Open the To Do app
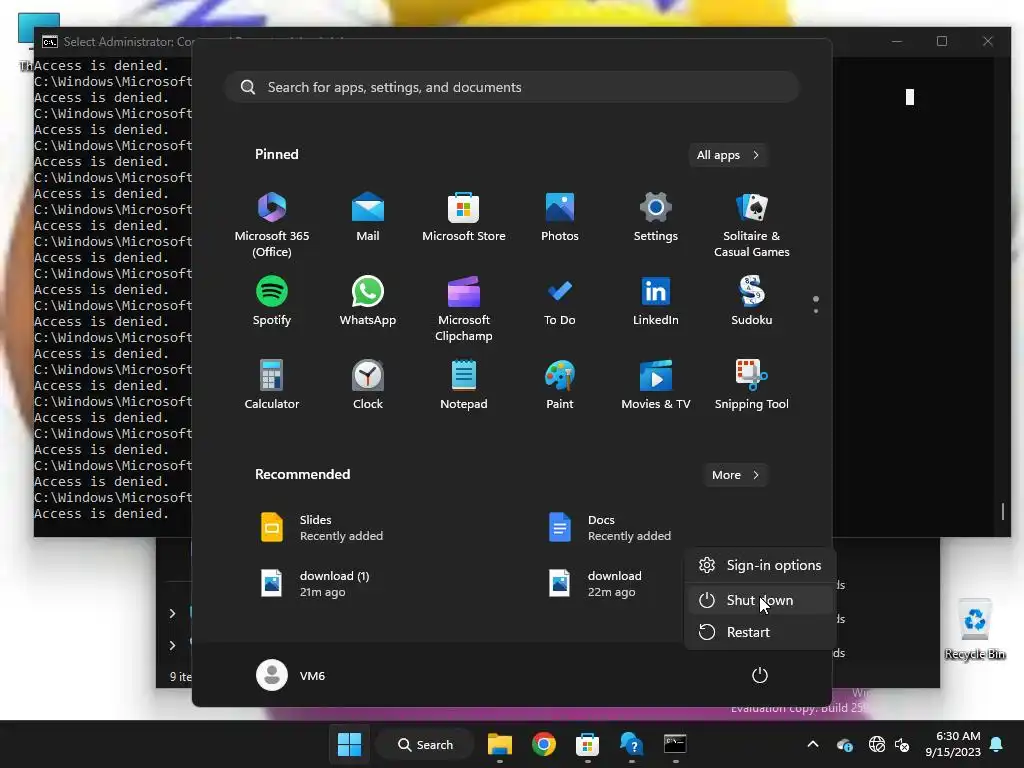1024x768 pixels. tap(560, 300)
